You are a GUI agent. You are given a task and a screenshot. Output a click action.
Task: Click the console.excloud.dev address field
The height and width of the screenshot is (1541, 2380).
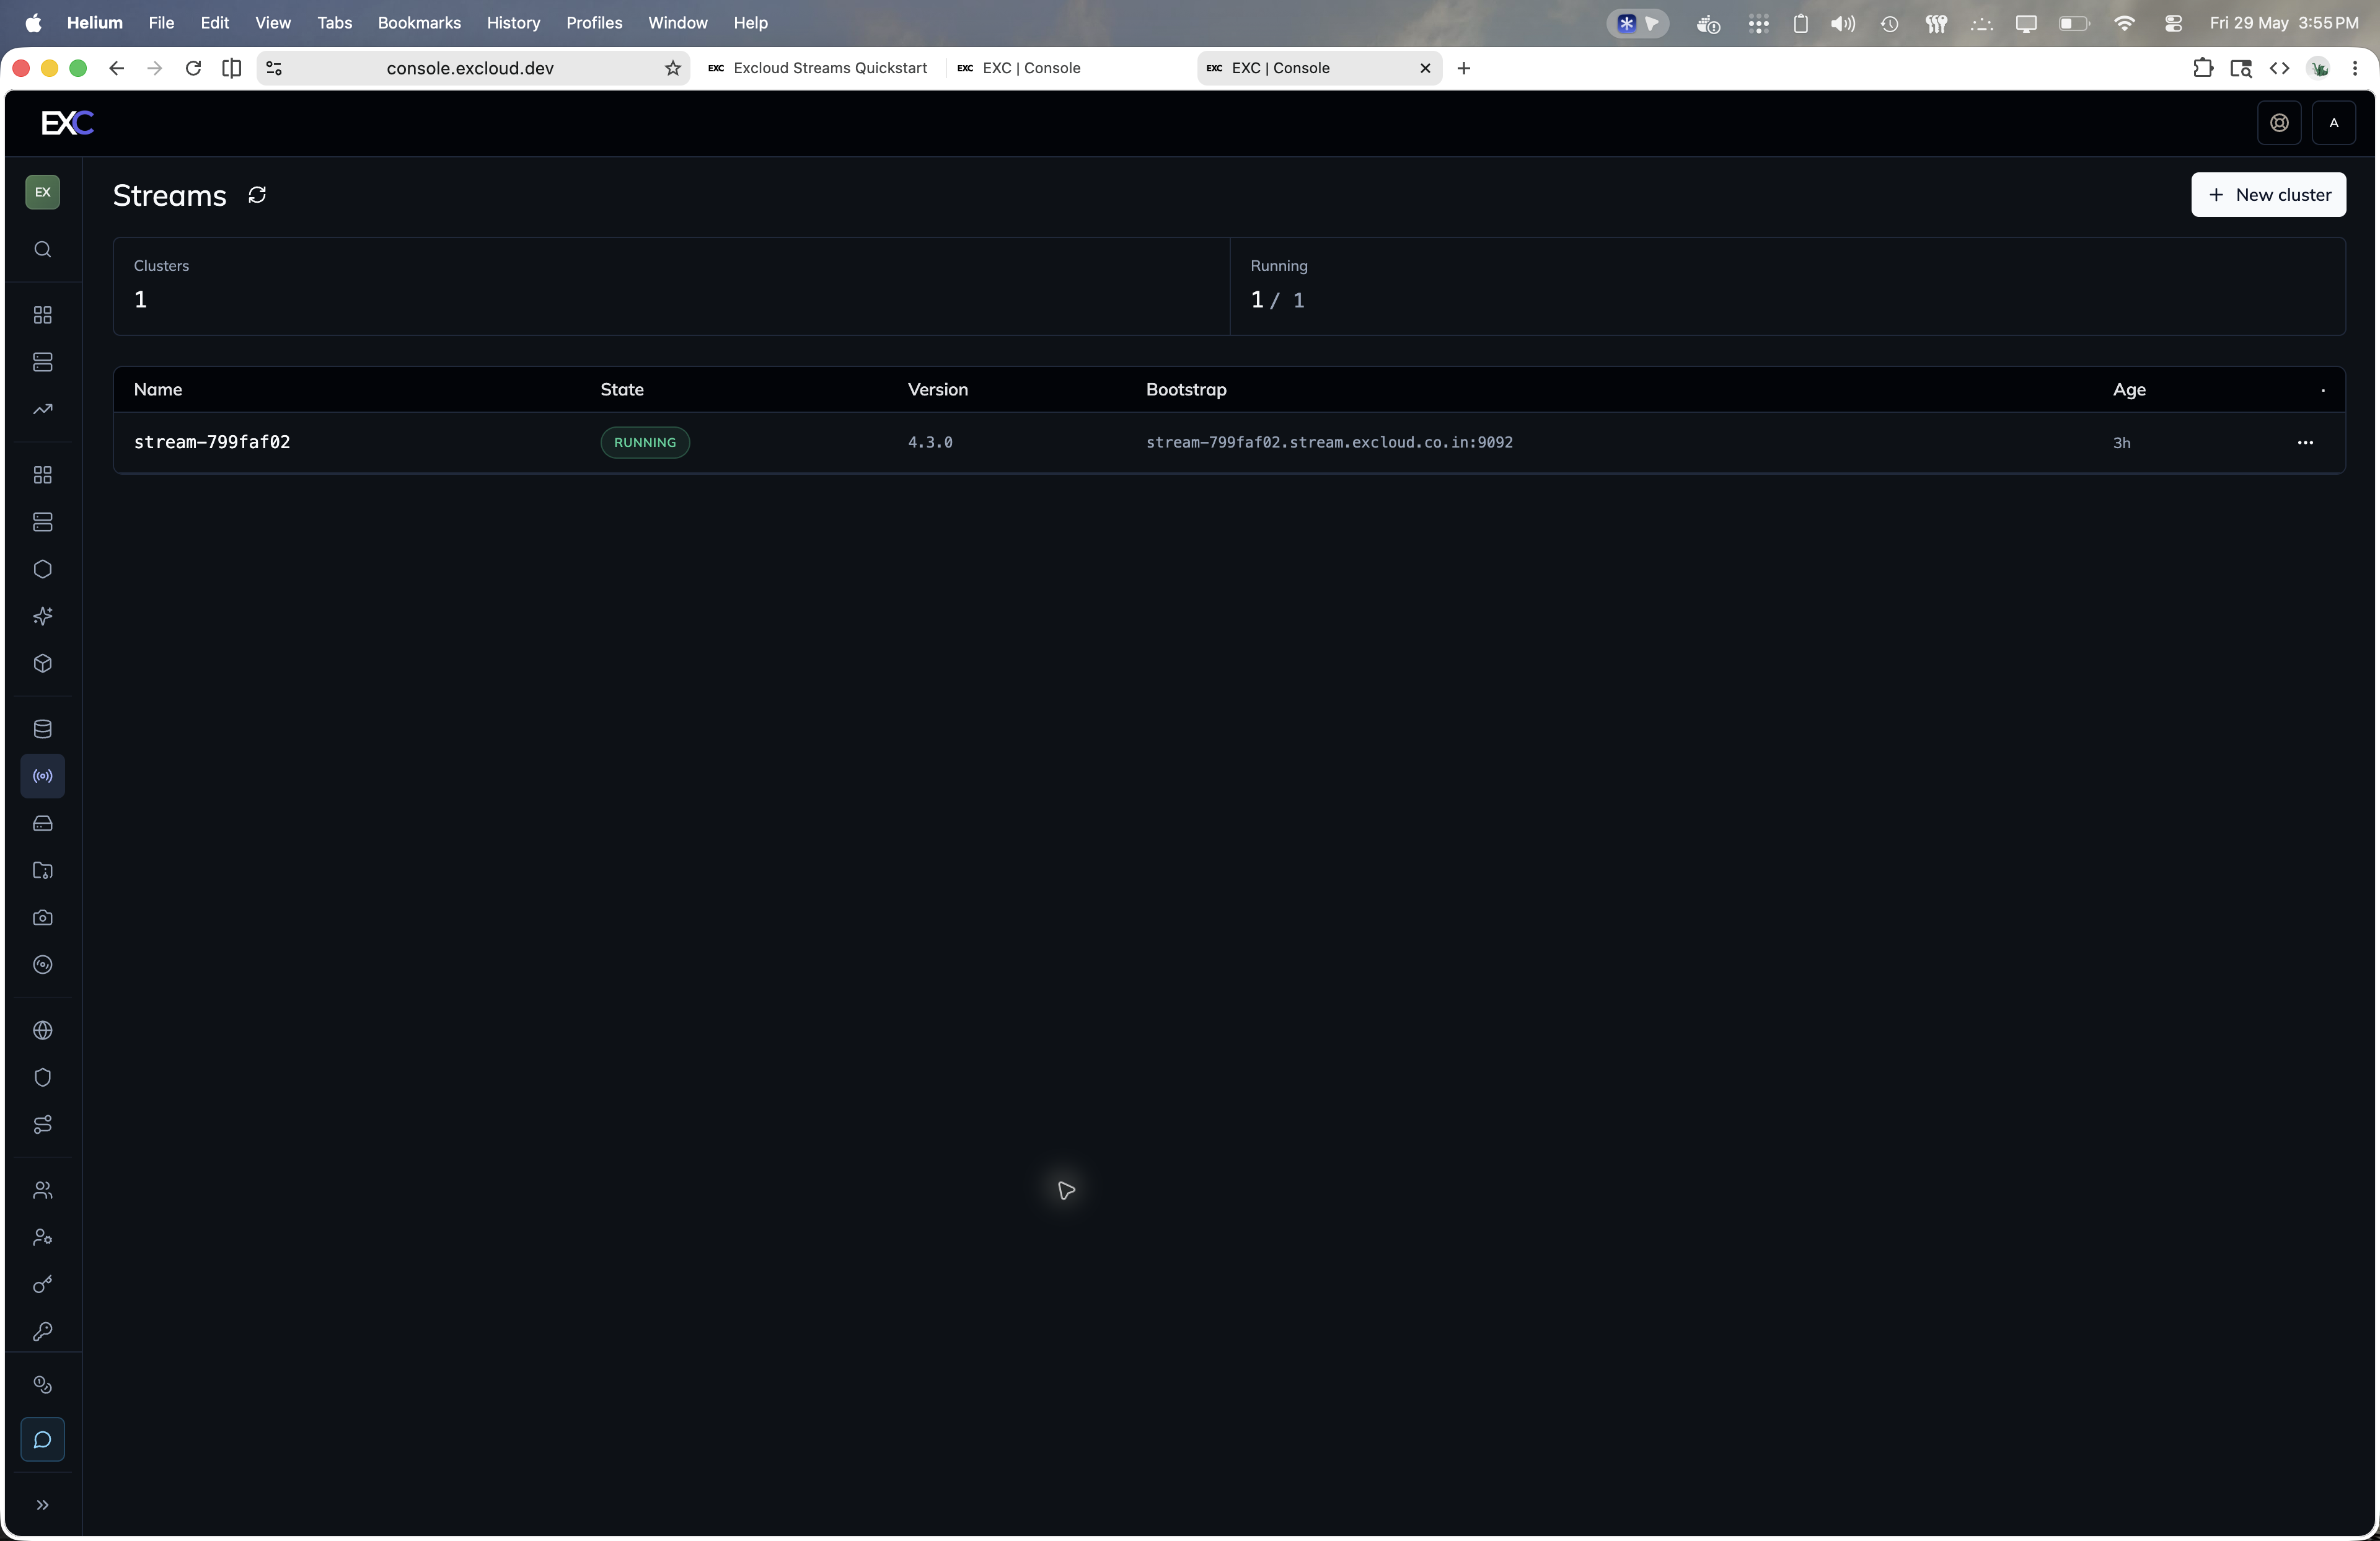470,68
